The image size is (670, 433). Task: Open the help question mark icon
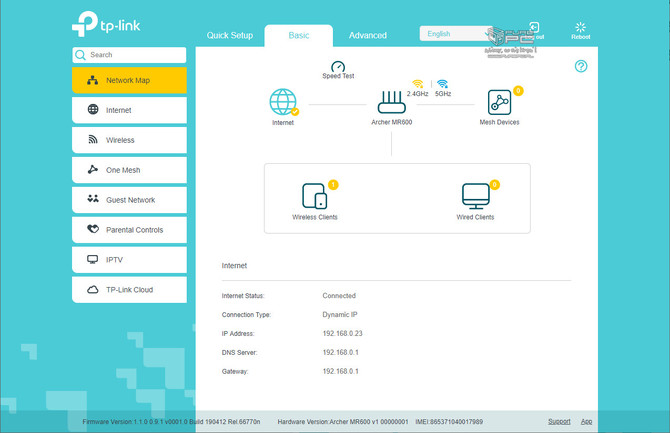click(581, 66)
